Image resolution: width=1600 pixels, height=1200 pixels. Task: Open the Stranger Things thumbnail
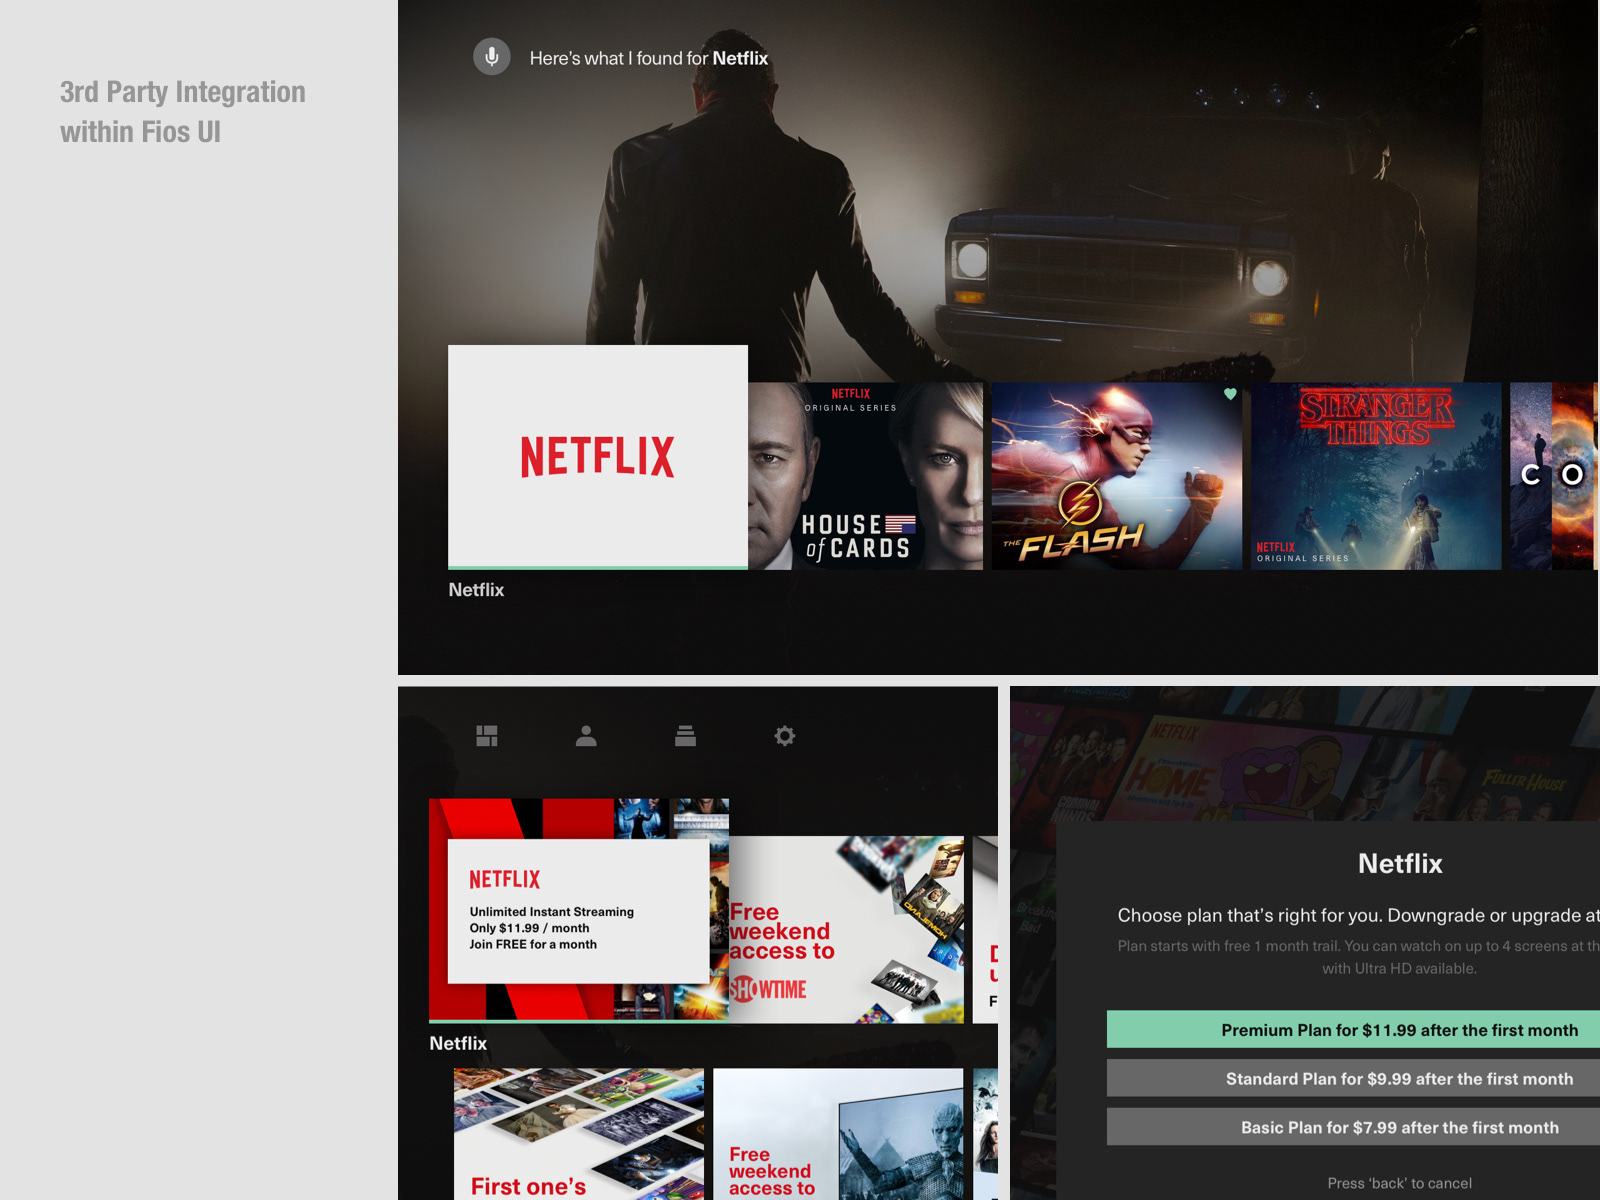tap(1376, 476)
